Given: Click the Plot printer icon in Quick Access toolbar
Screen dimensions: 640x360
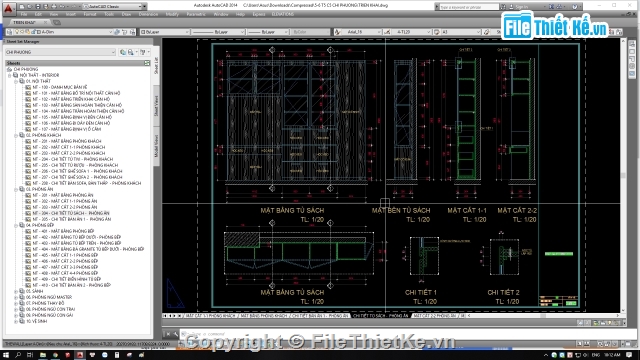Looking at the screenshot, I should [x=53, y=7].
